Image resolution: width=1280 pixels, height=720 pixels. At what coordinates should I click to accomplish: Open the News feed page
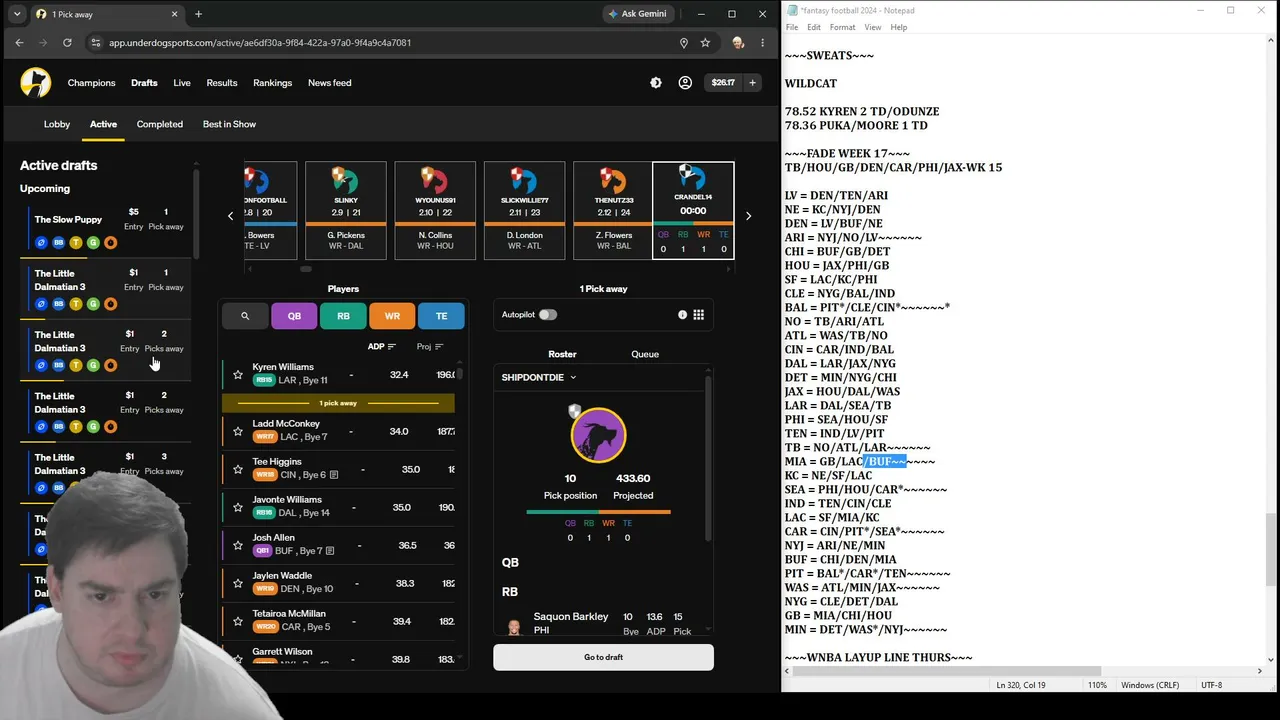330,83
